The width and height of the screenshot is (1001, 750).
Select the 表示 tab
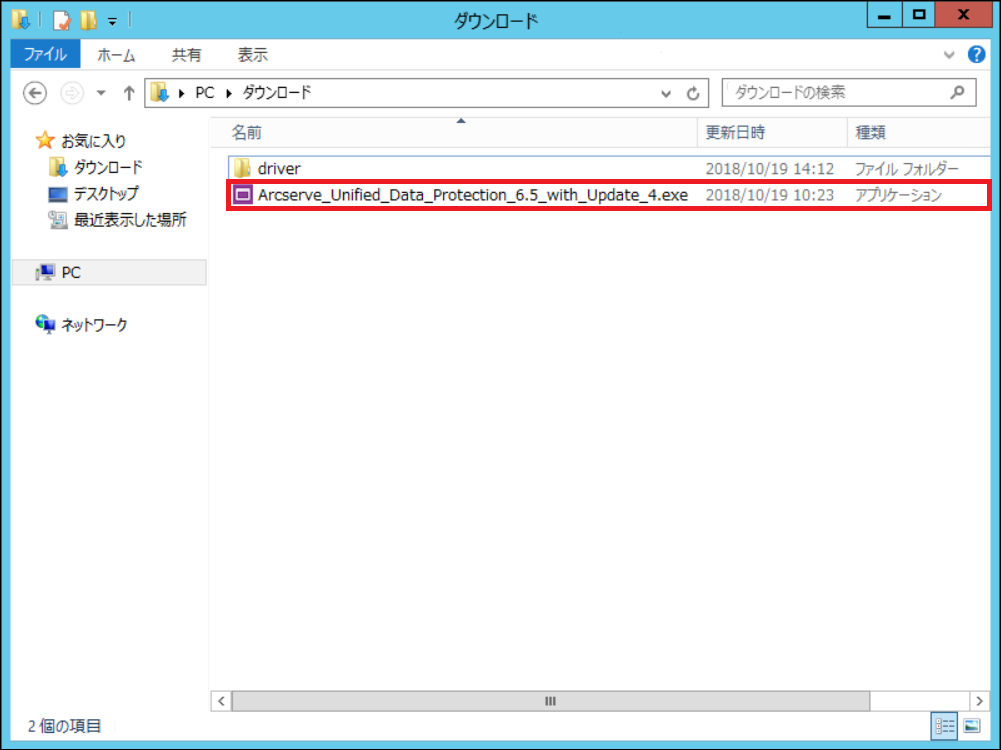(x=252, y=55)
